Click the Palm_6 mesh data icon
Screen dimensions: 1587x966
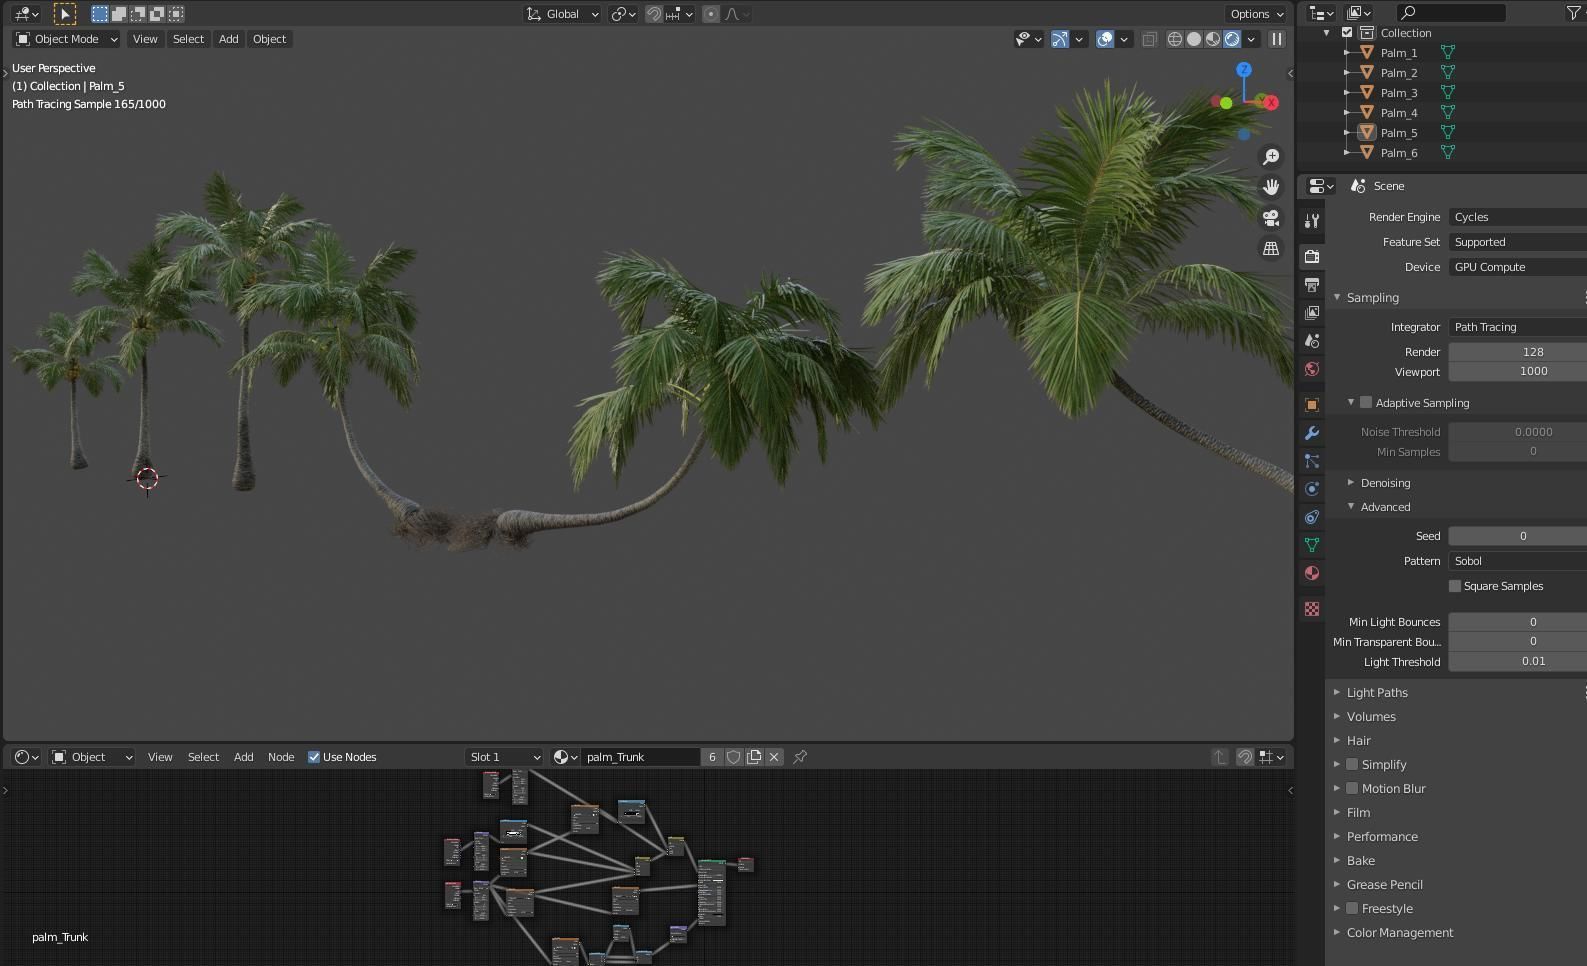pyautogui.click(x=1447, y=152)
